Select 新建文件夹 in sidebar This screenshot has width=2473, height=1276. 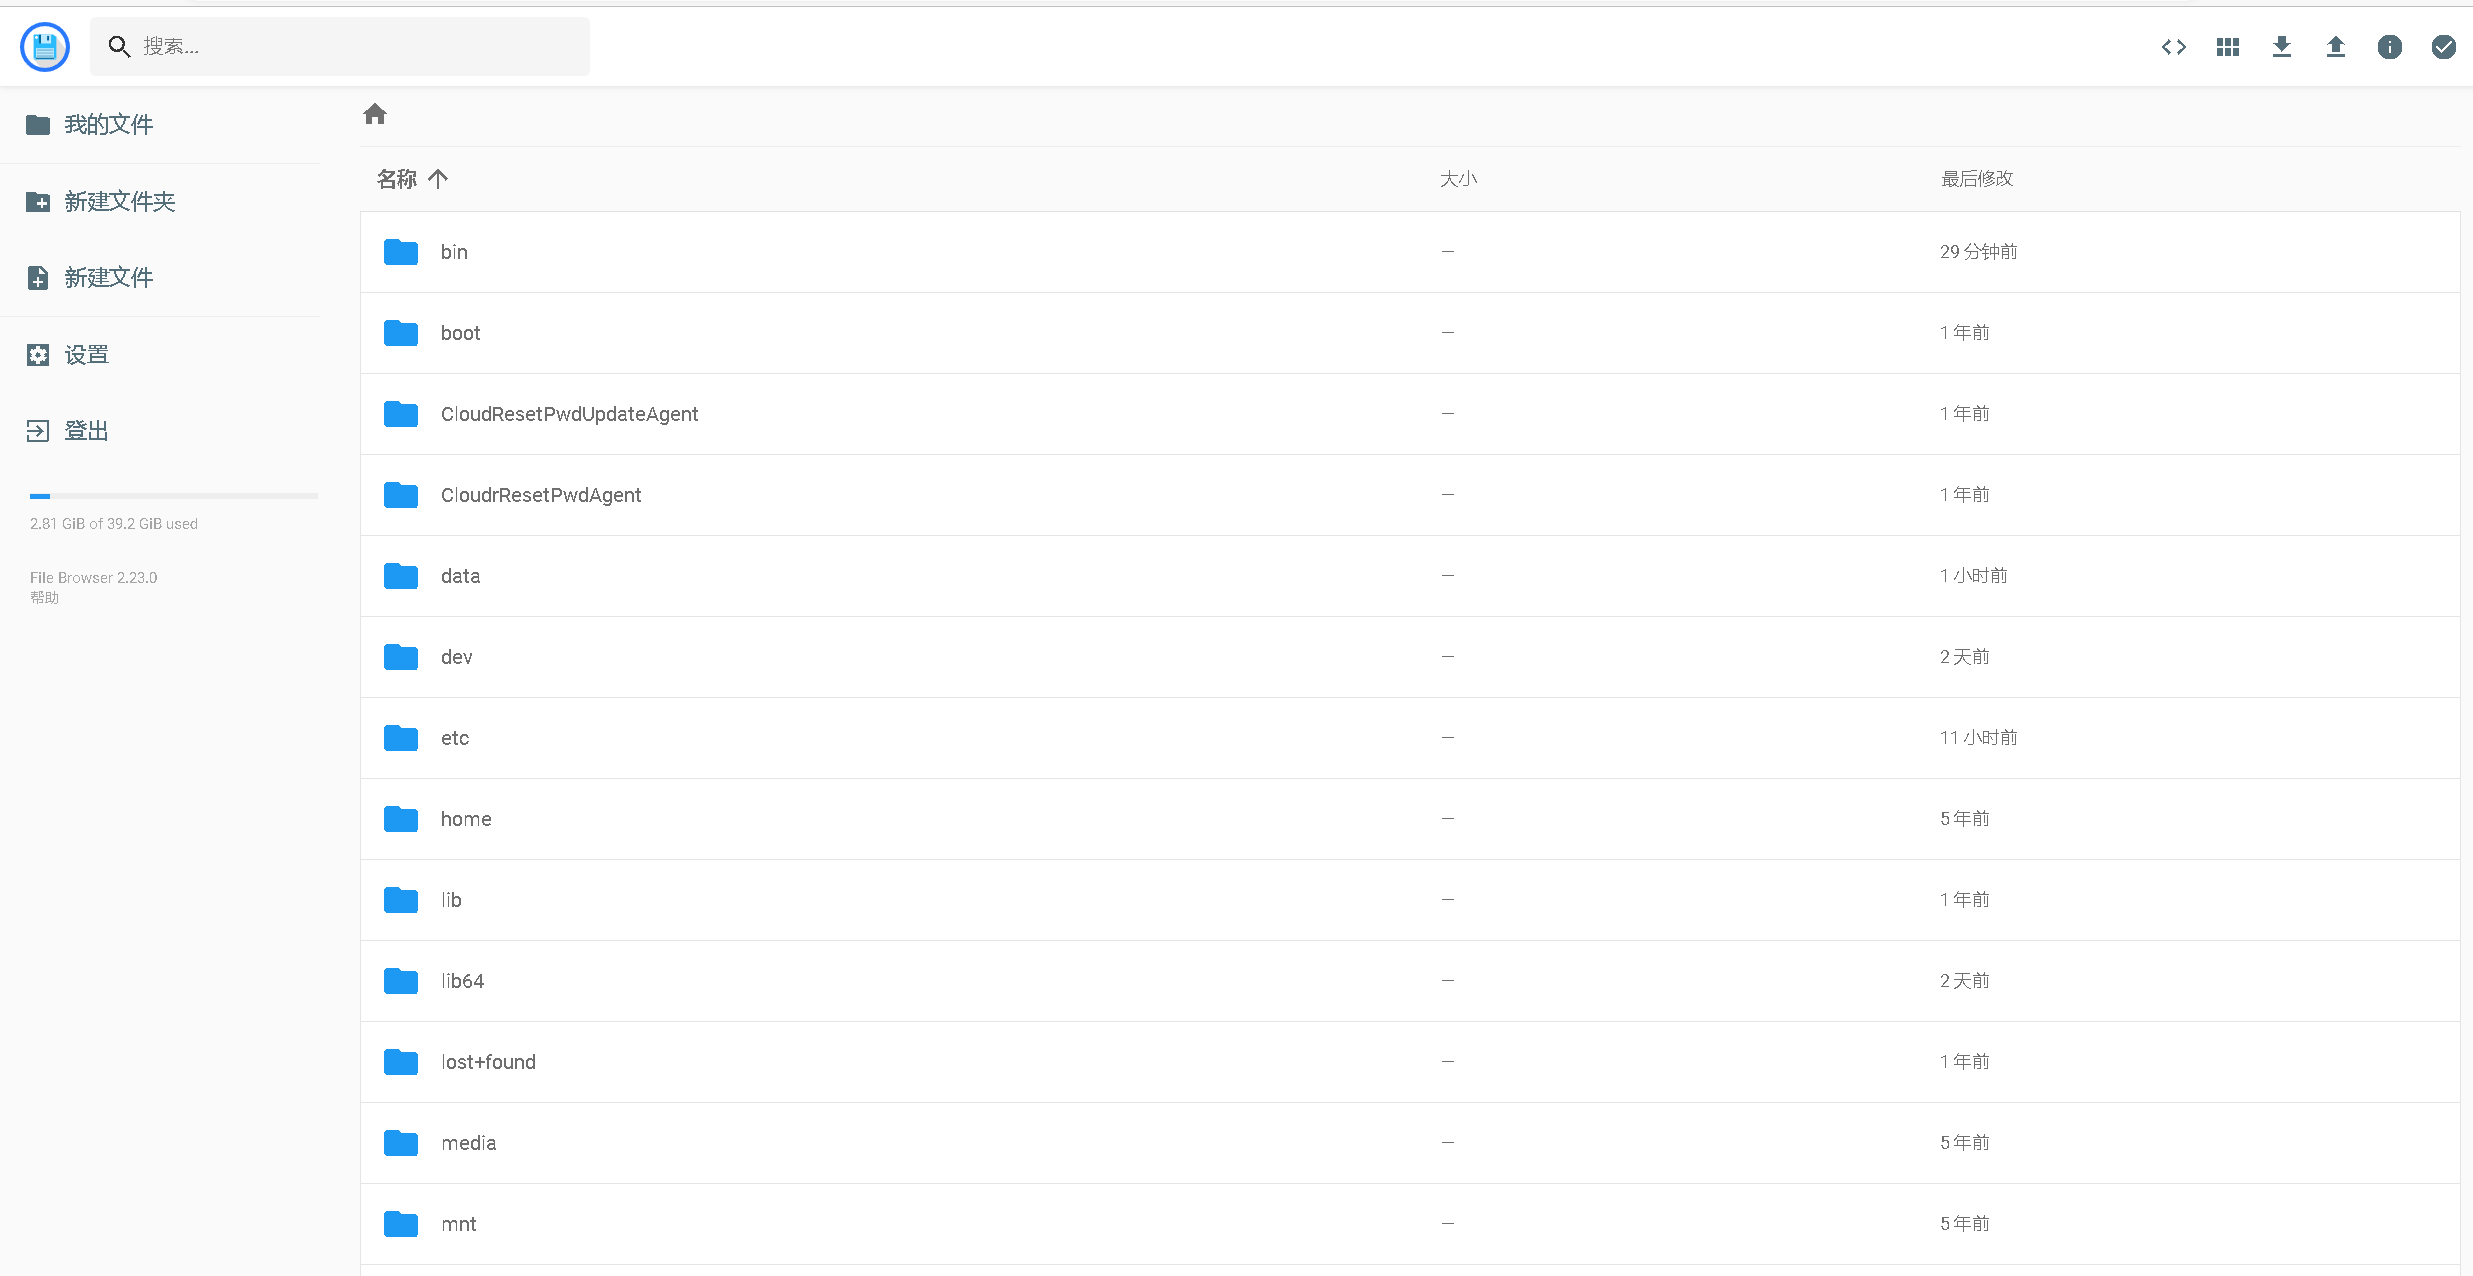point(119,202)
